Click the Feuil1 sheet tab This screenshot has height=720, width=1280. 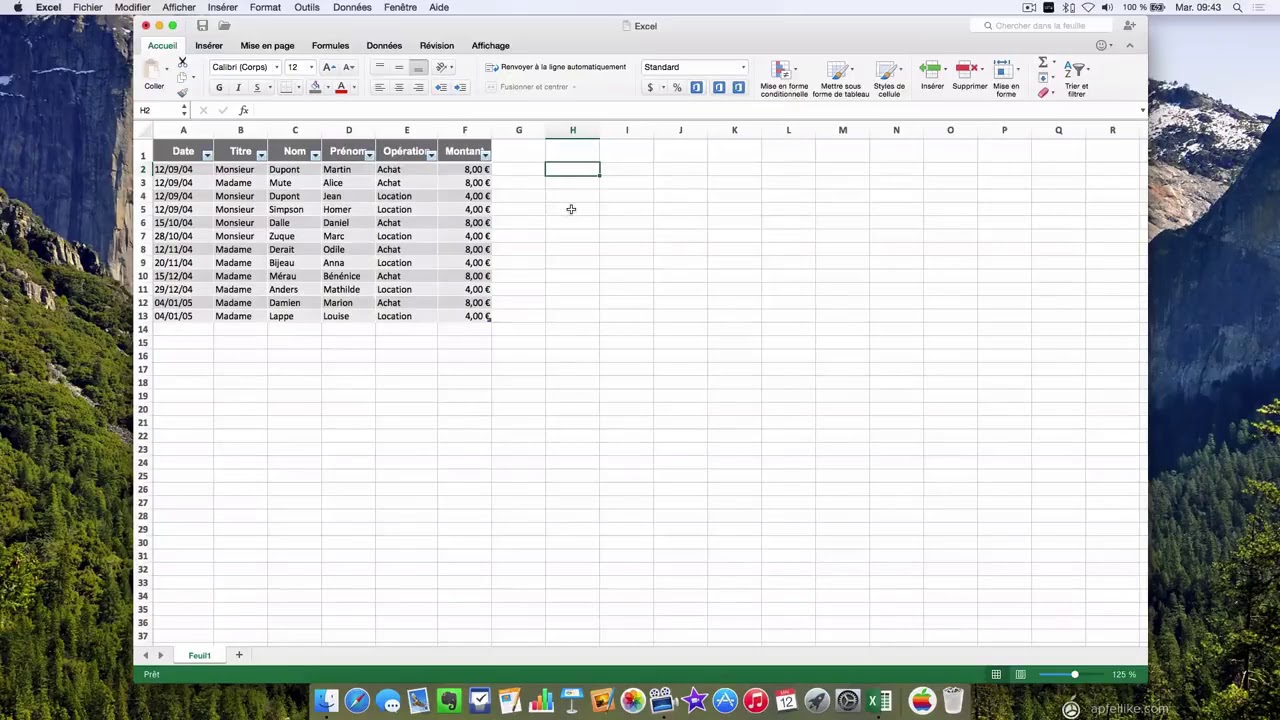tap(199, 655)
